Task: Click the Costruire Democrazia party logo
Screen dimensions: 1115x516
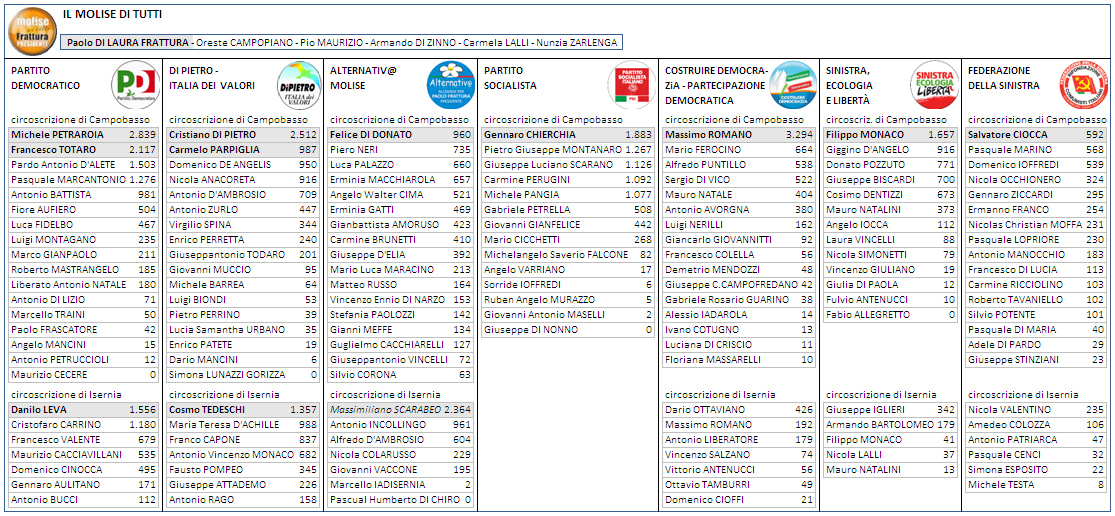Action: click(x=792, y=84)
